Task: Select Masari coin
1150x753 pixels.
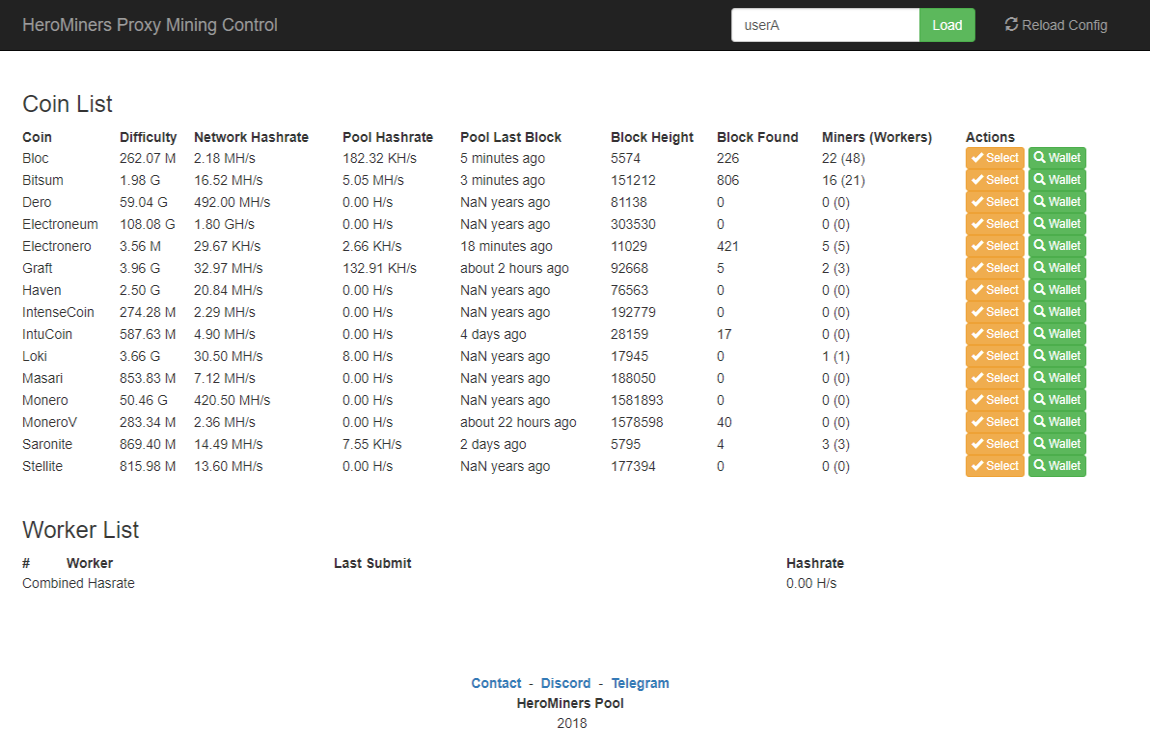Action: coord(995,378)
